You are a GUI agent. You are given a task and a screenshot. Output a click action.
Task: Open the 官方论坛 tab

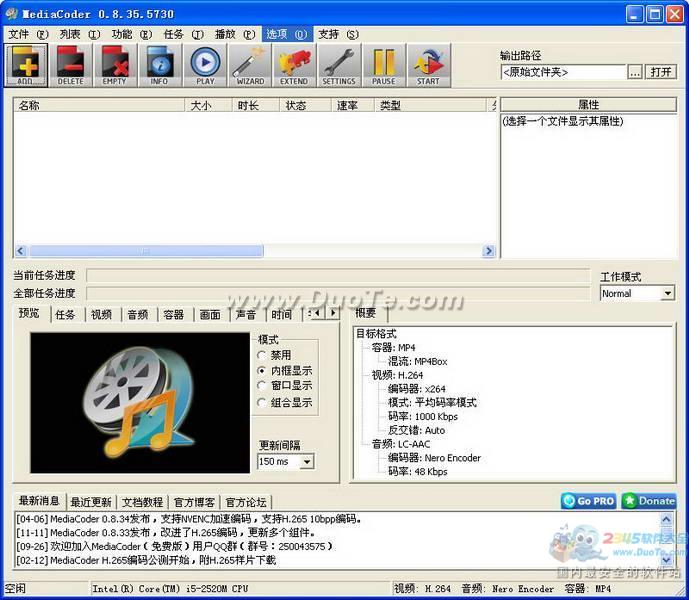[246, 502]
